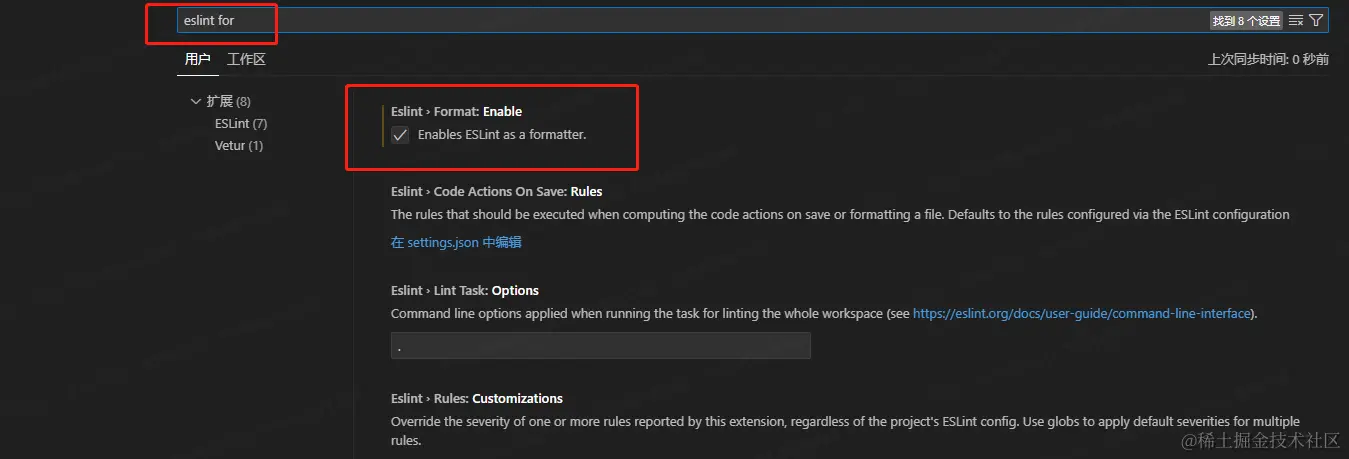The height and width of the screenshot is (459, 1349).
Task: Select the Rules: Customizations setting heading
Action: click(476, 398)
